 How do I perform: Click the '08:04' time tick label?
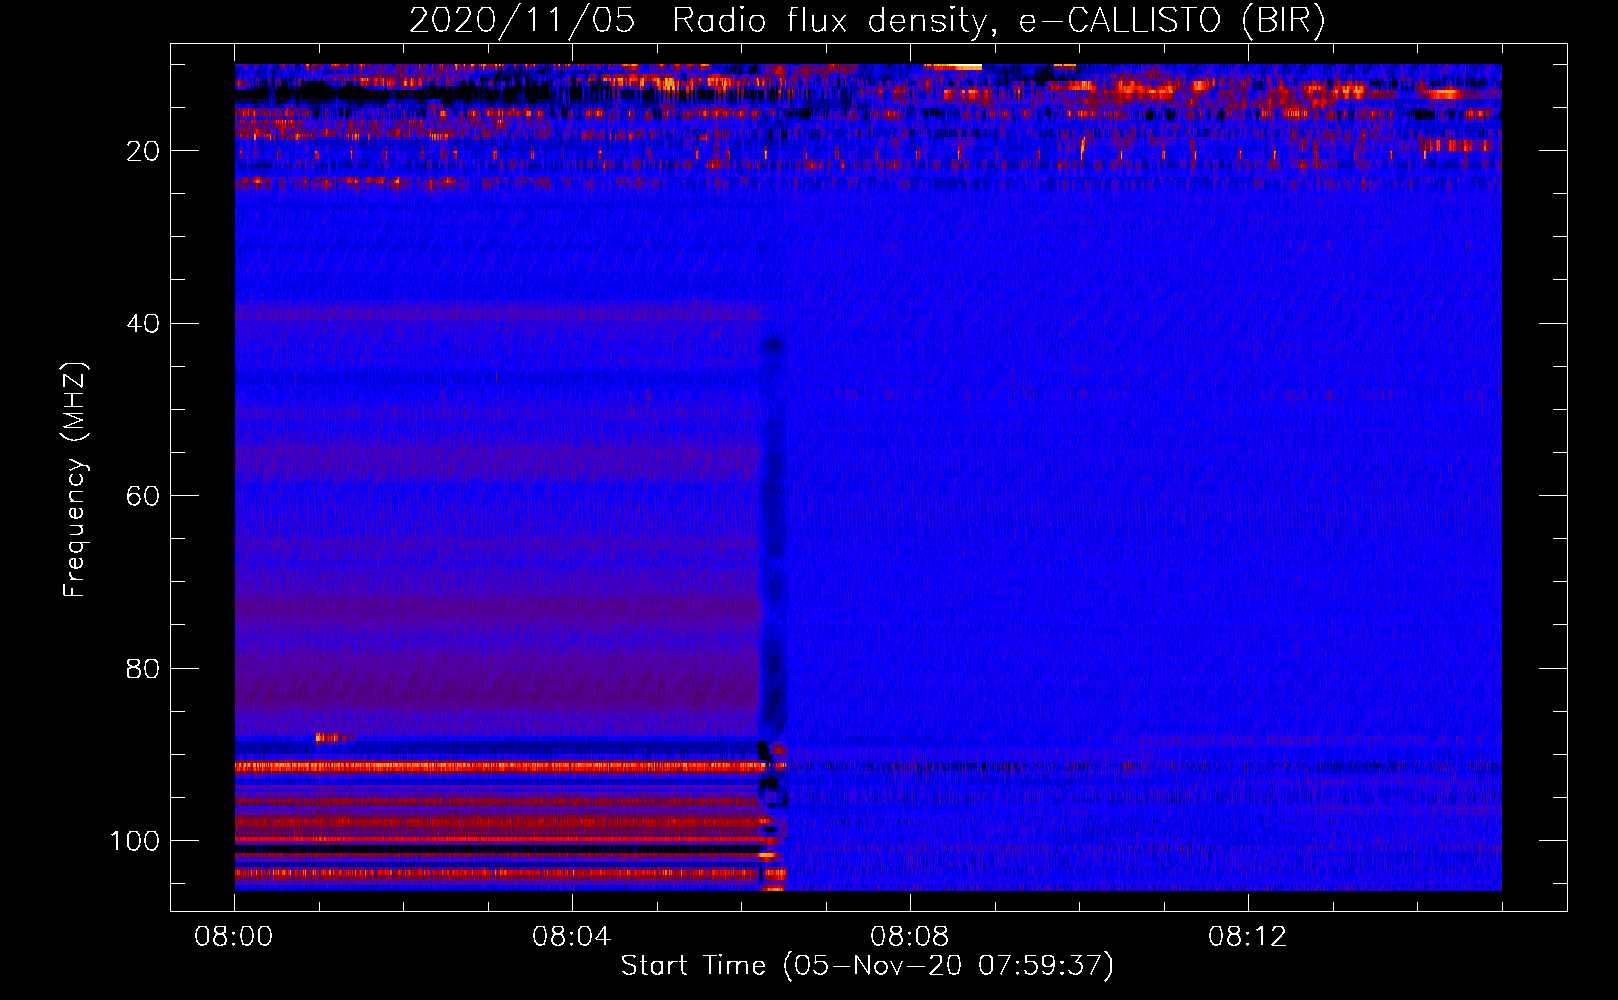pos(572,937)
